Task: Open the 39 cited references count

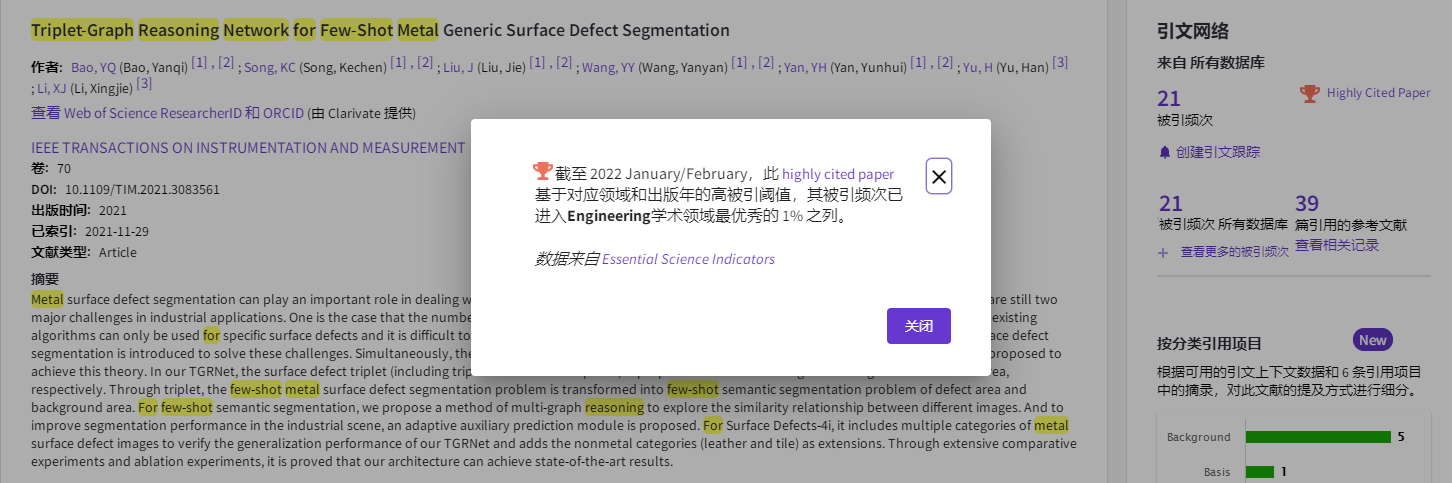Action: coord(1307,204)
